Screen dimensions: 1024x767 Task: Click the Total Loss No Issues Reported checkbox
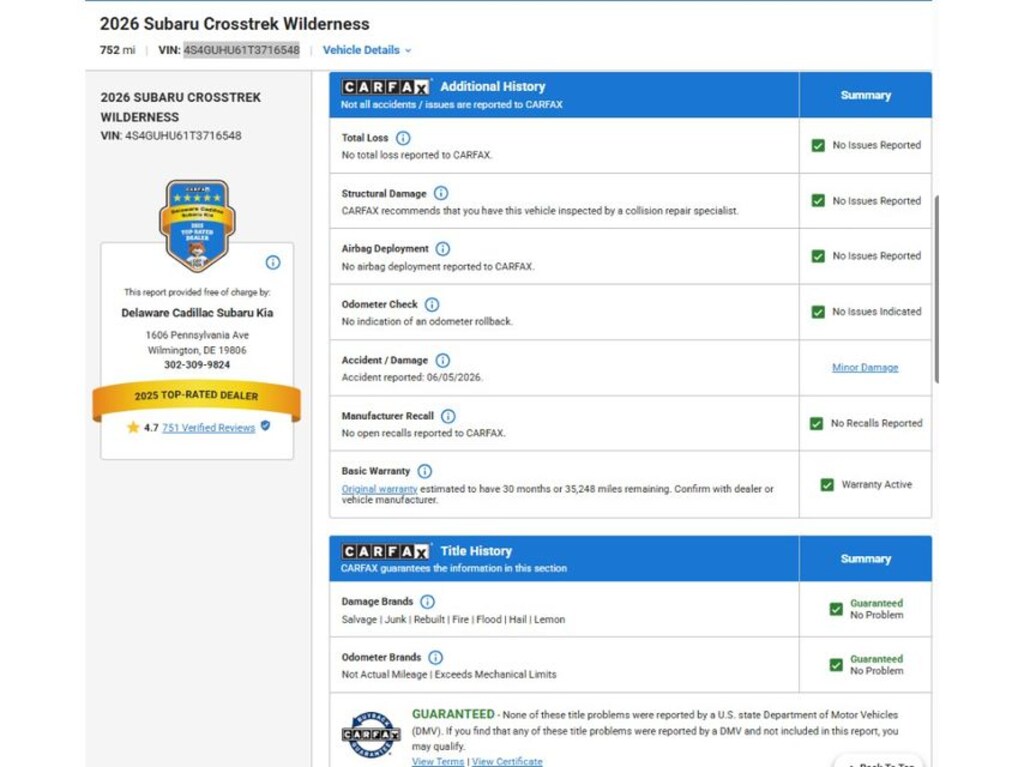pyautogui.click(x=818, y=146)
